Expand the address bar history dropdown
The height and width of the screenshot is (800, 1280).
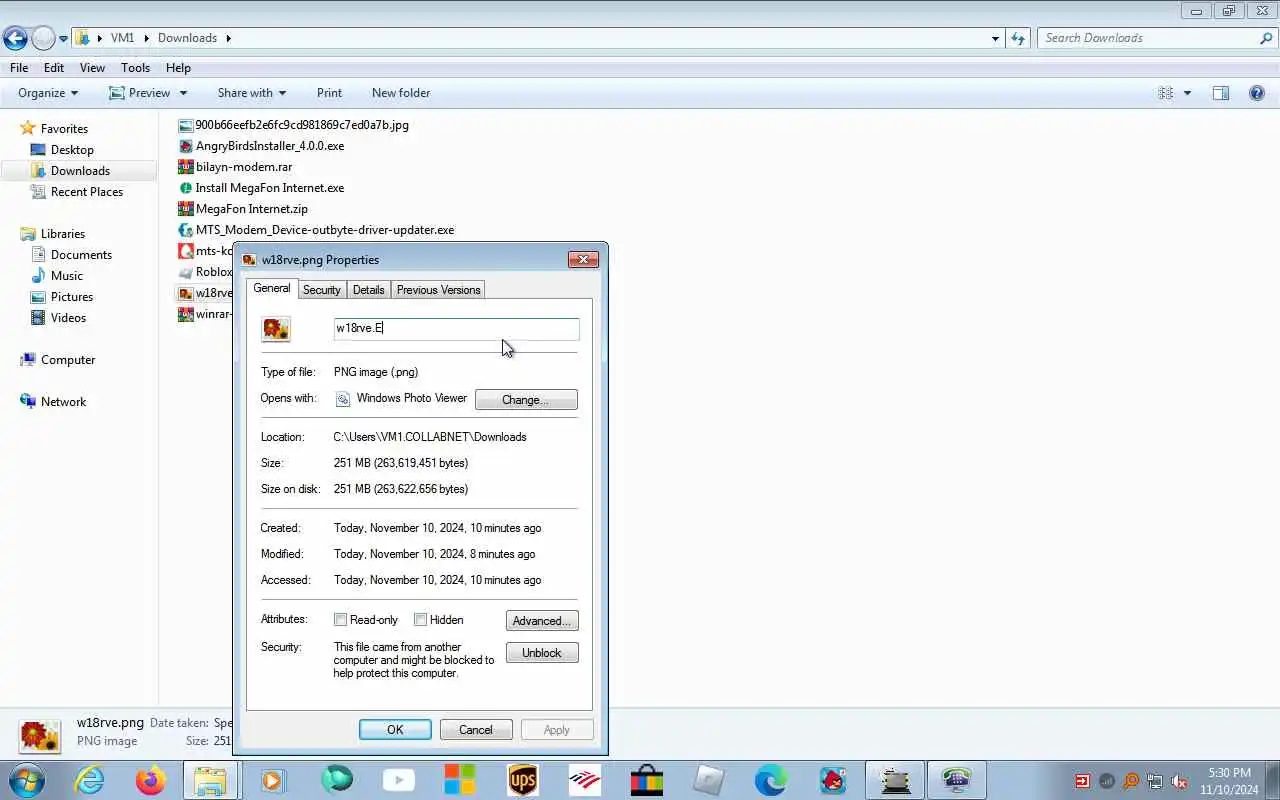coord(995,38)
